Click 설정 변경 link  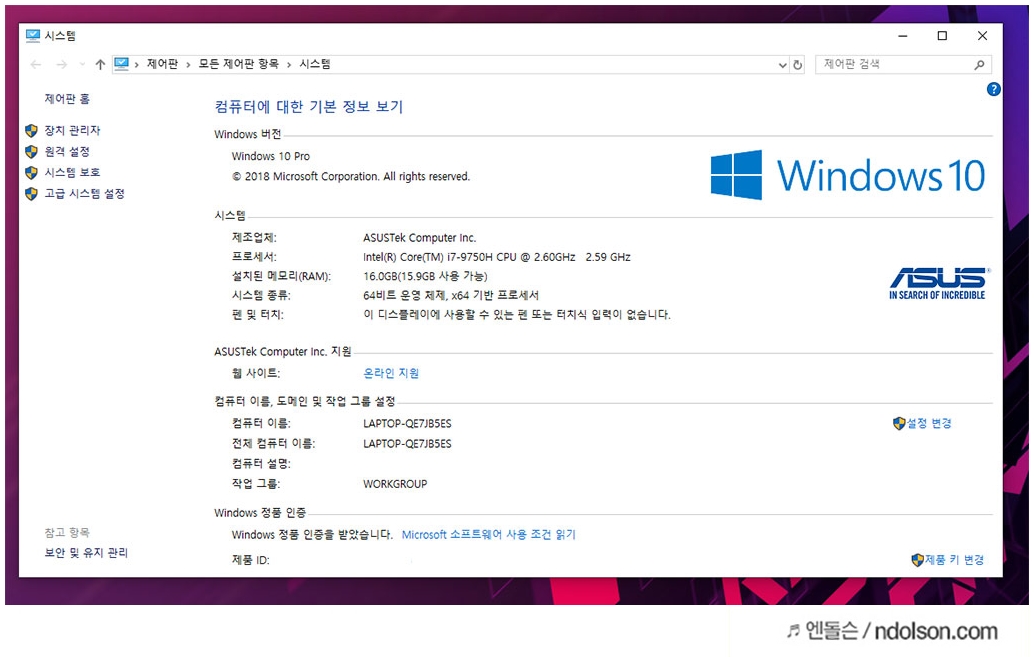929,423
